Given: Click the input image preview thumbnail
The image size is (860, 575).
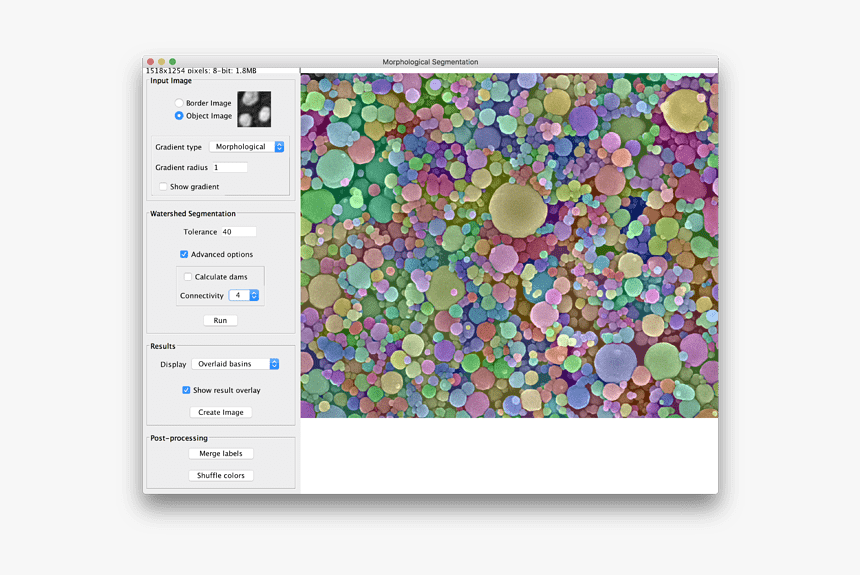Looking at the screenshot, I should [254, 109].
